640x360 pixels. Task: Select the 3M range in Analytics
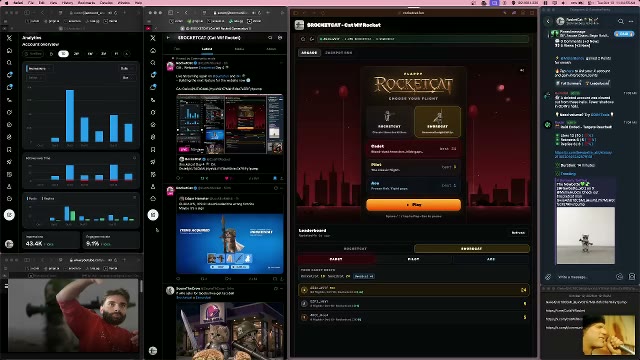pyautogui.click(x=104, y=53)
